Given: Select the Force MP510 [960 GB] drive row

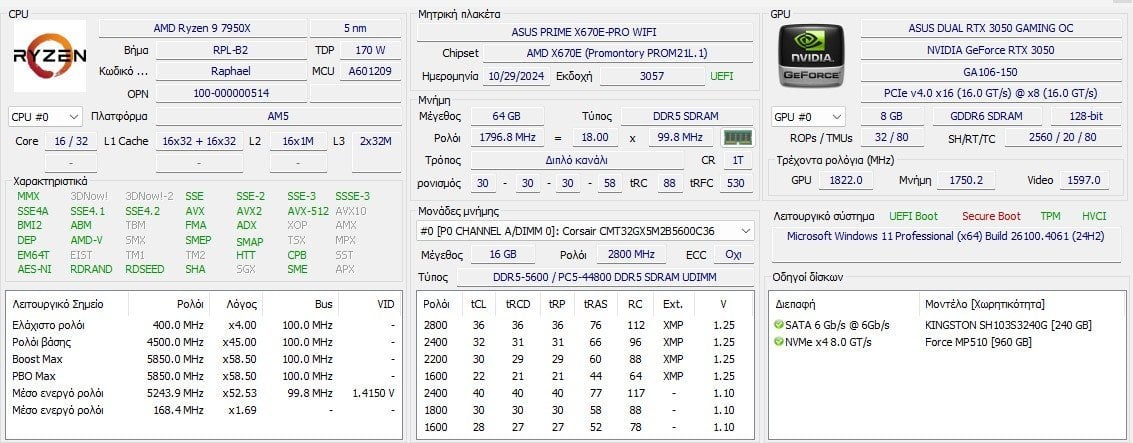Looking at the screenshot, I should (947, 342).
